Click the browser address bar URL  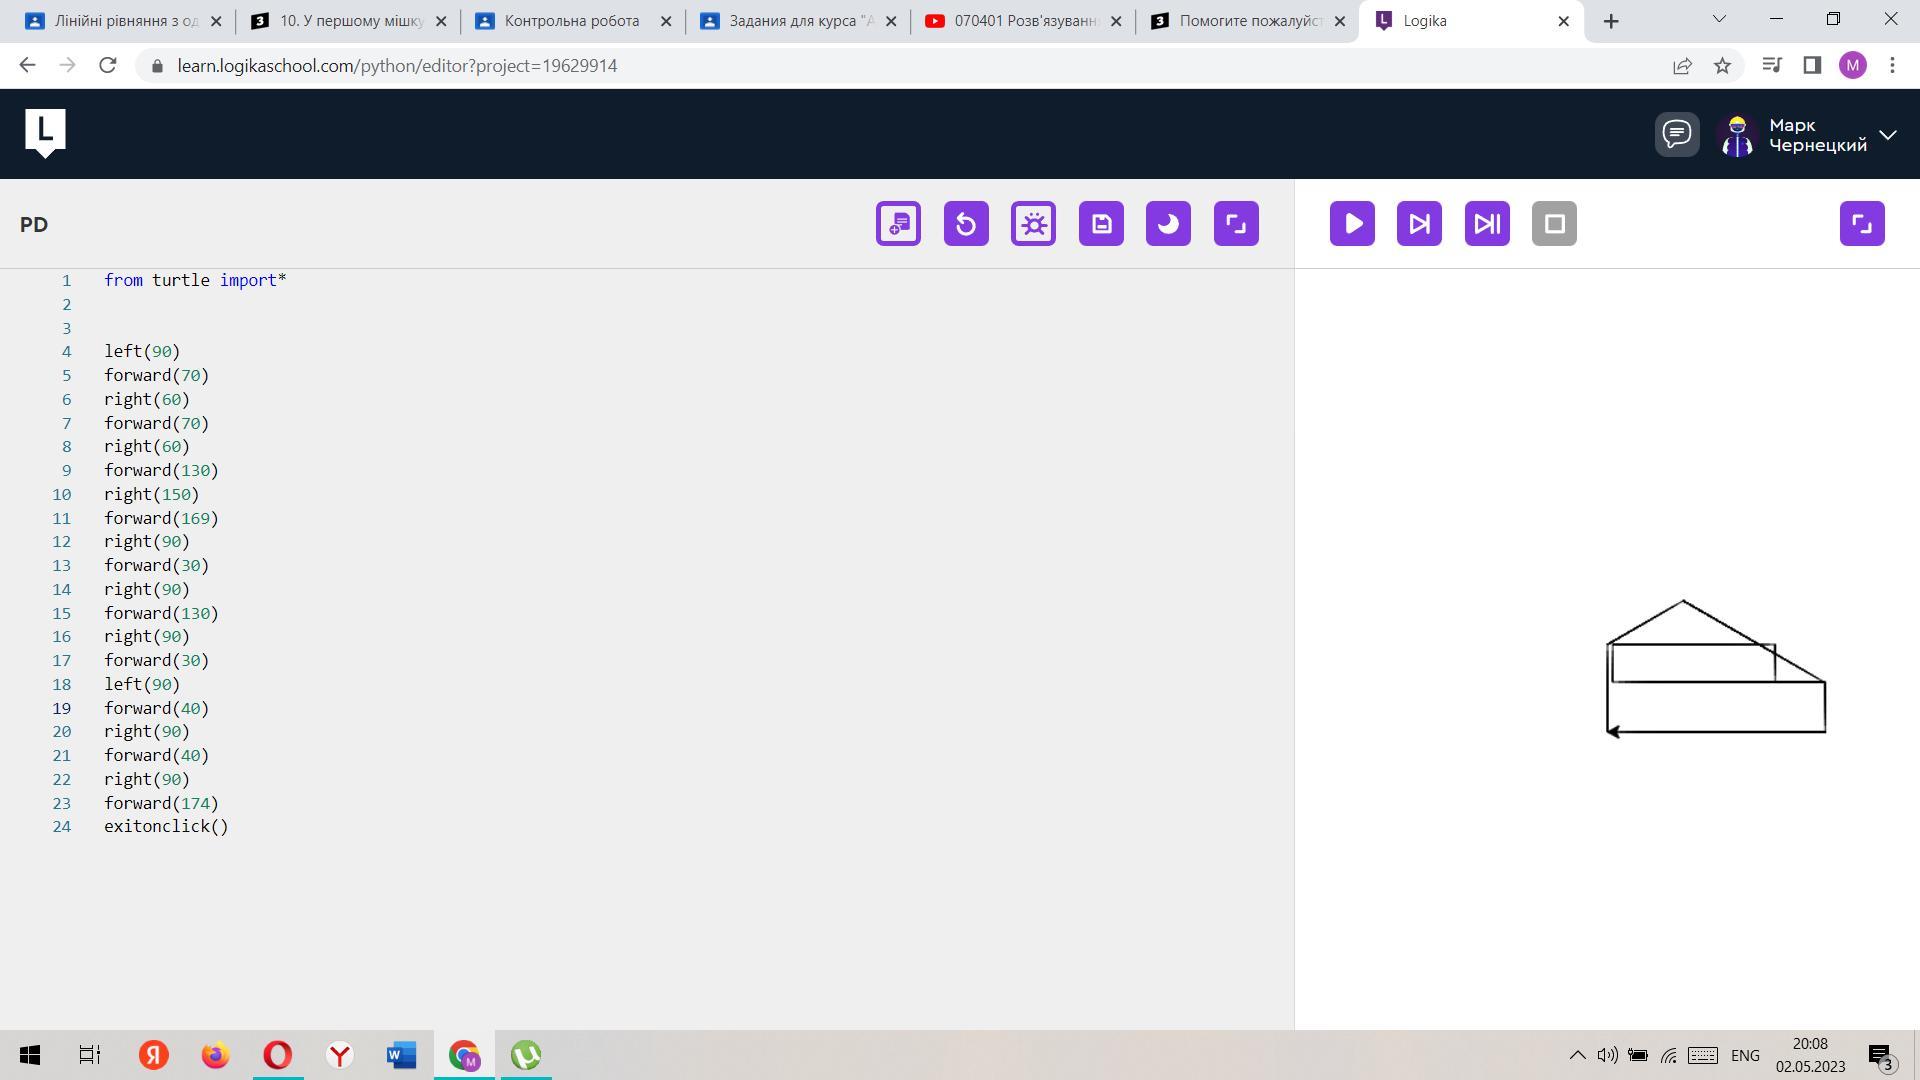[397, 66]
